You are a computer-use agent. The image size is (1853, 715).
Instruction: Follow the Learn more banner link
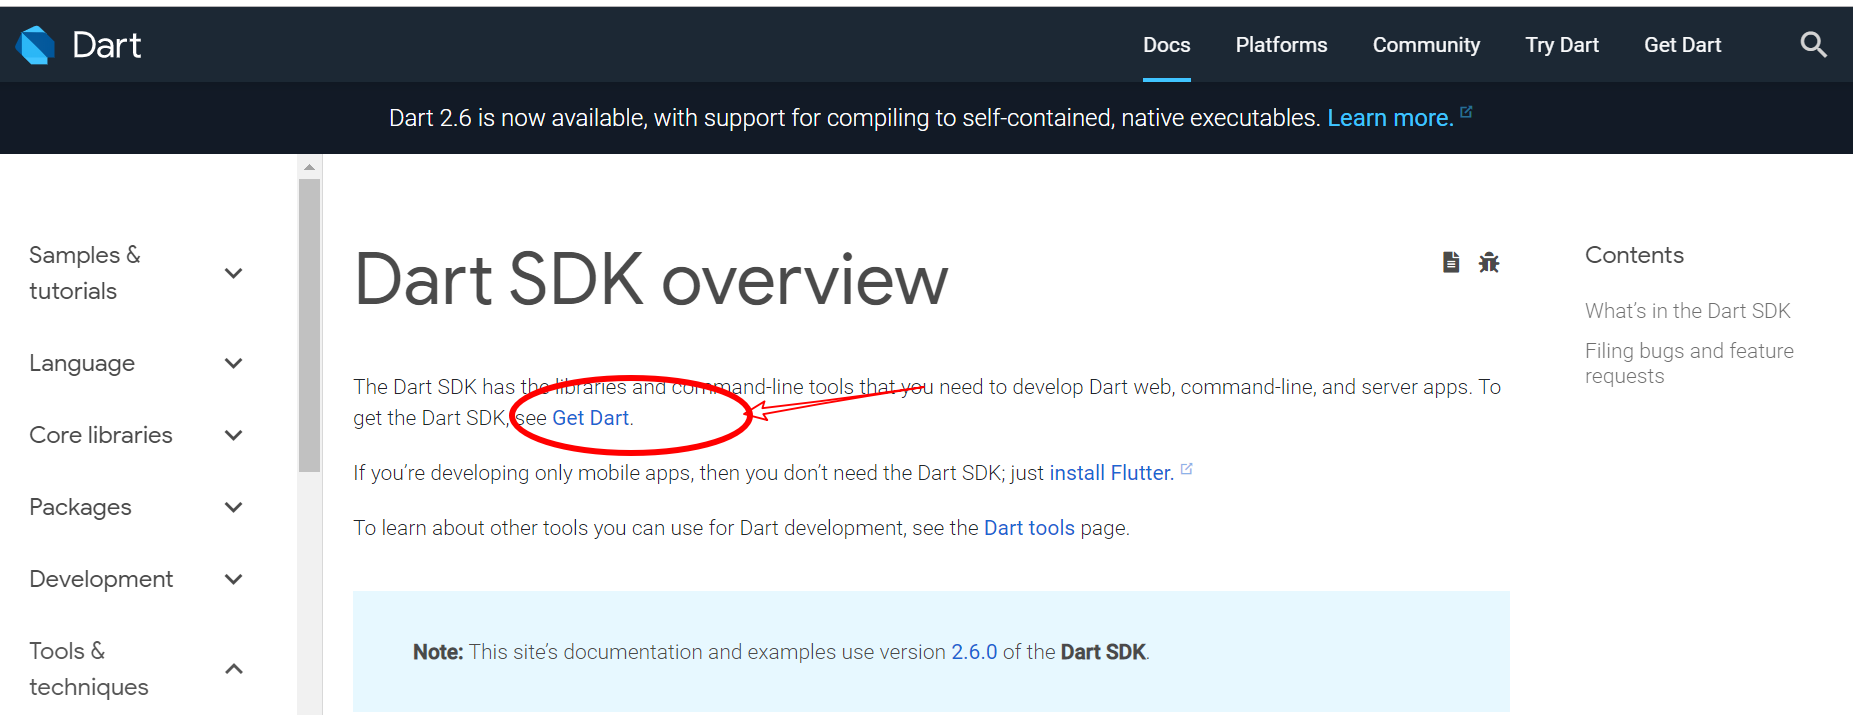1390,118
